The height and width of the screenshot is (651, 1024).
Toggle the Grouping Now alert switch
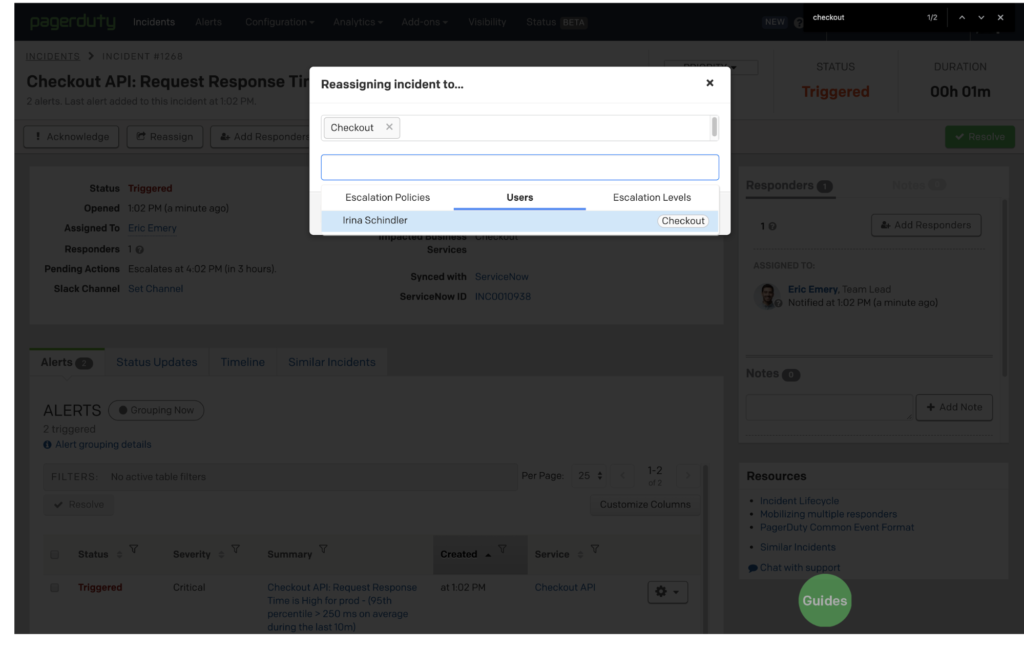[x=155, y=410]
